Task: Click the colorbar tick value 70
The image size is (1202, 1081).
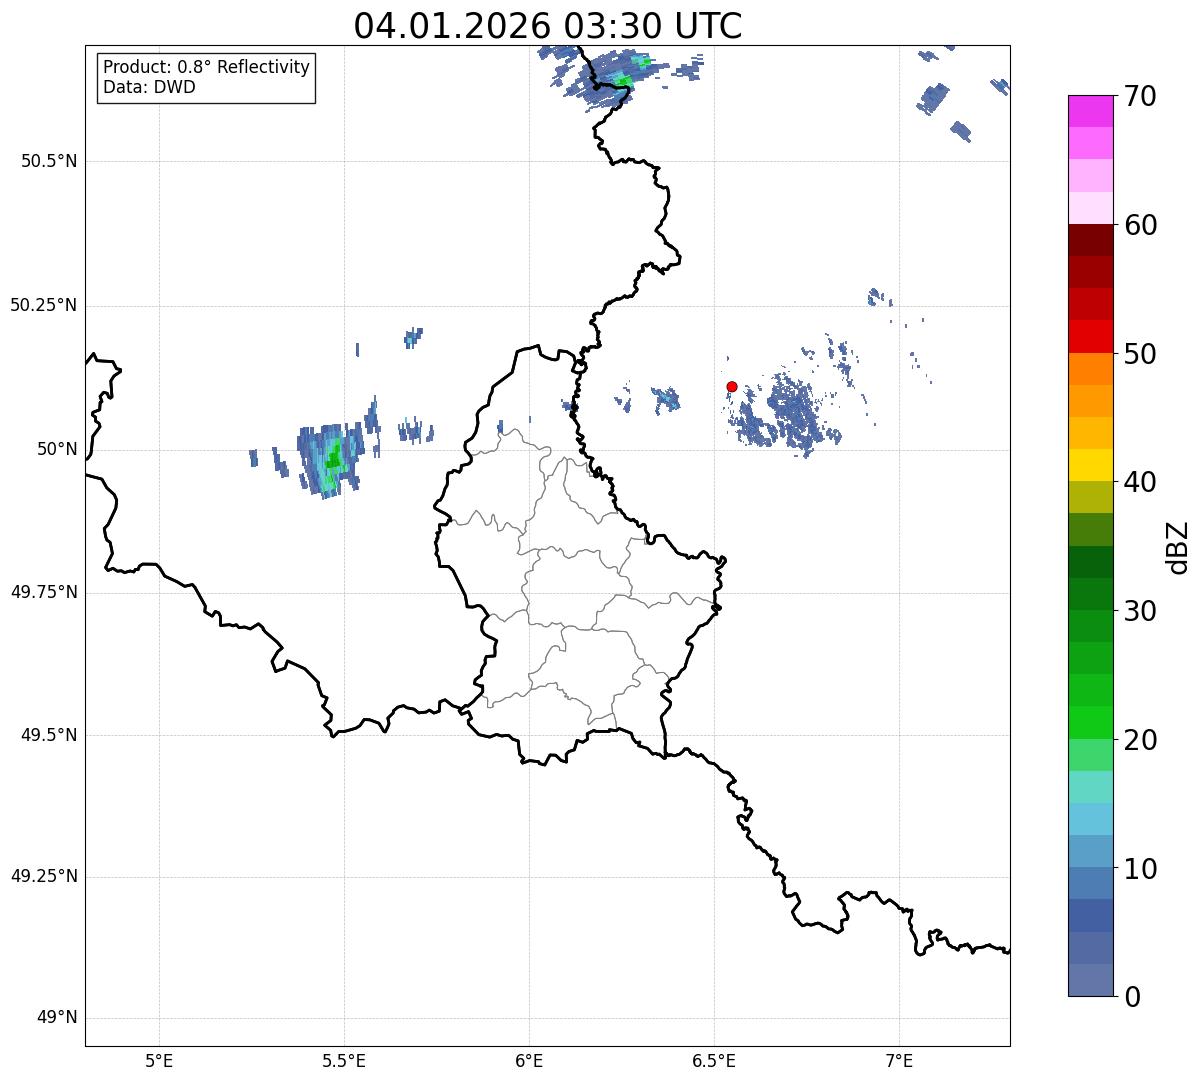Action: (1141, 96)
